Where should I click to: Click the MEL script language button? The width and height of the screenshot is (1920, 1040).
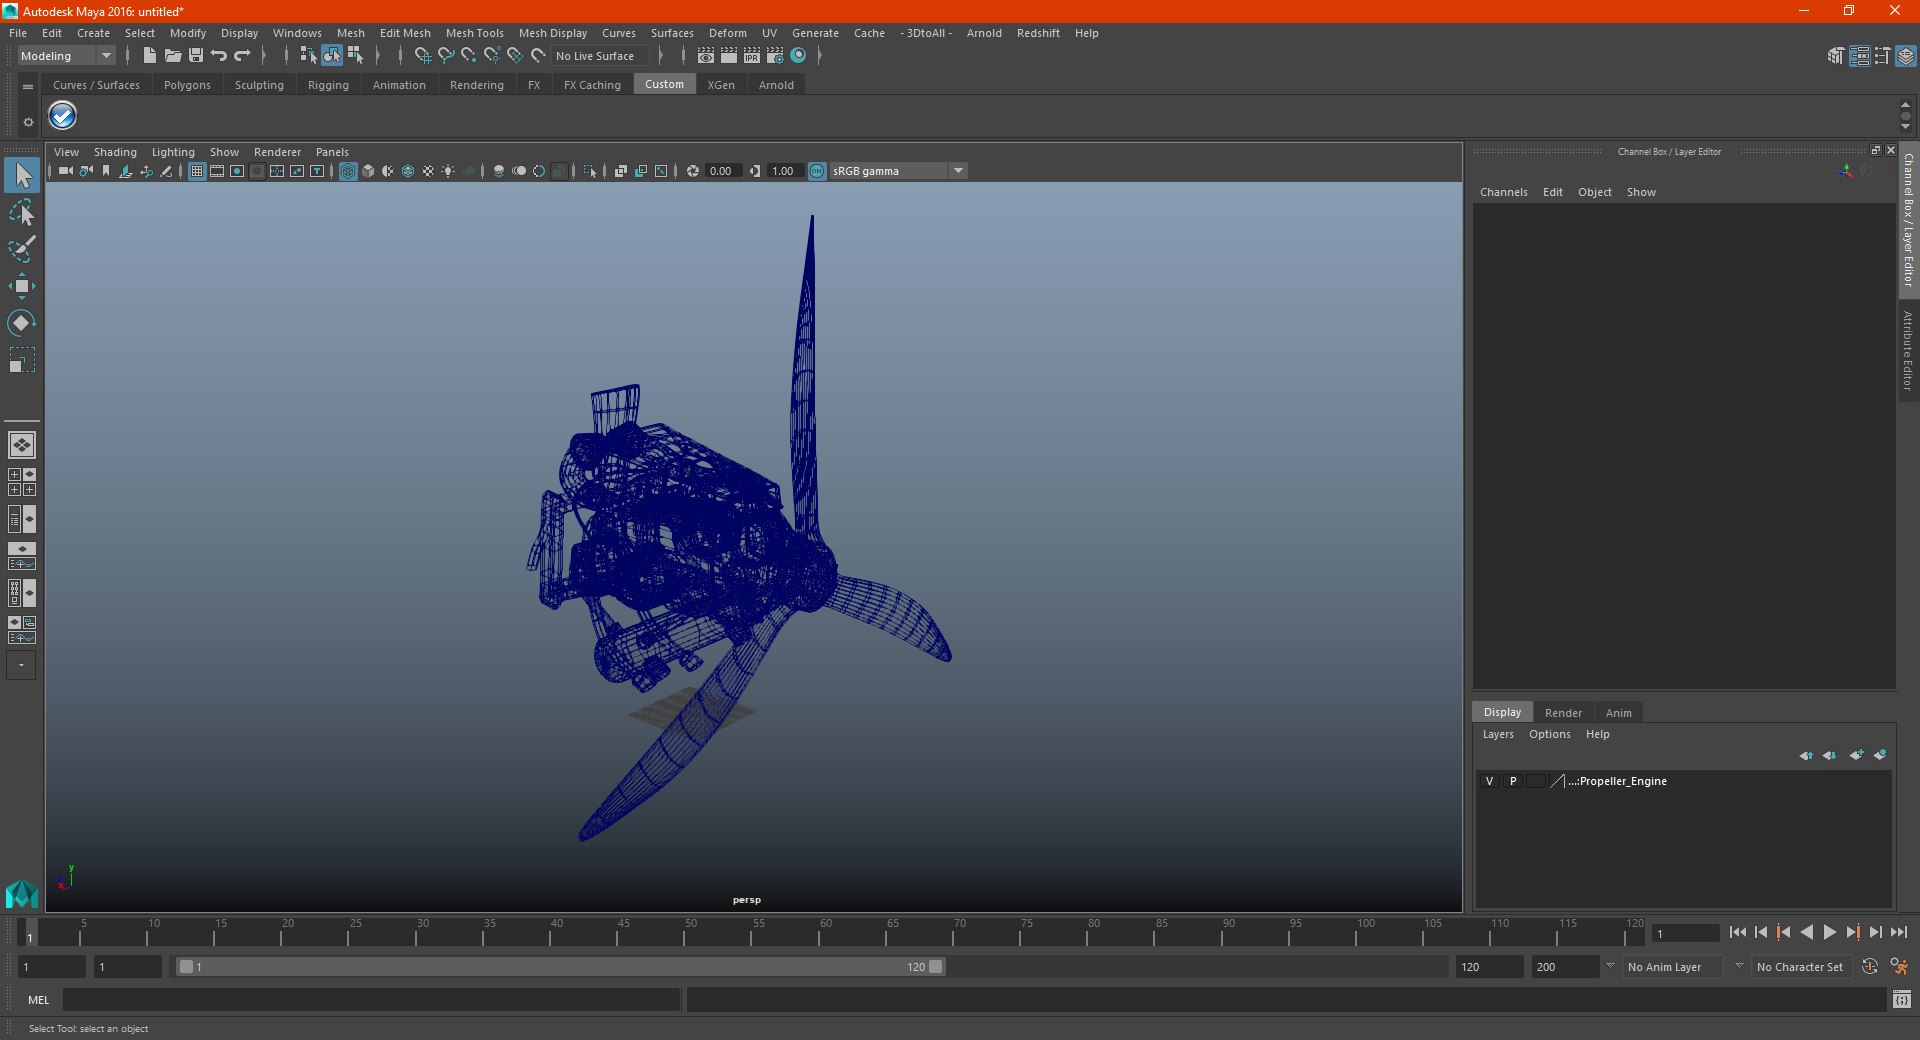tap(38, 999)
